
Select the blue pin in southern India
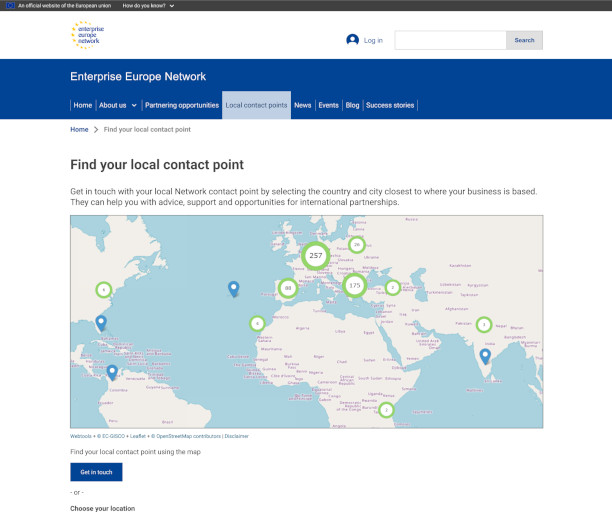click(x=485, y=356)
